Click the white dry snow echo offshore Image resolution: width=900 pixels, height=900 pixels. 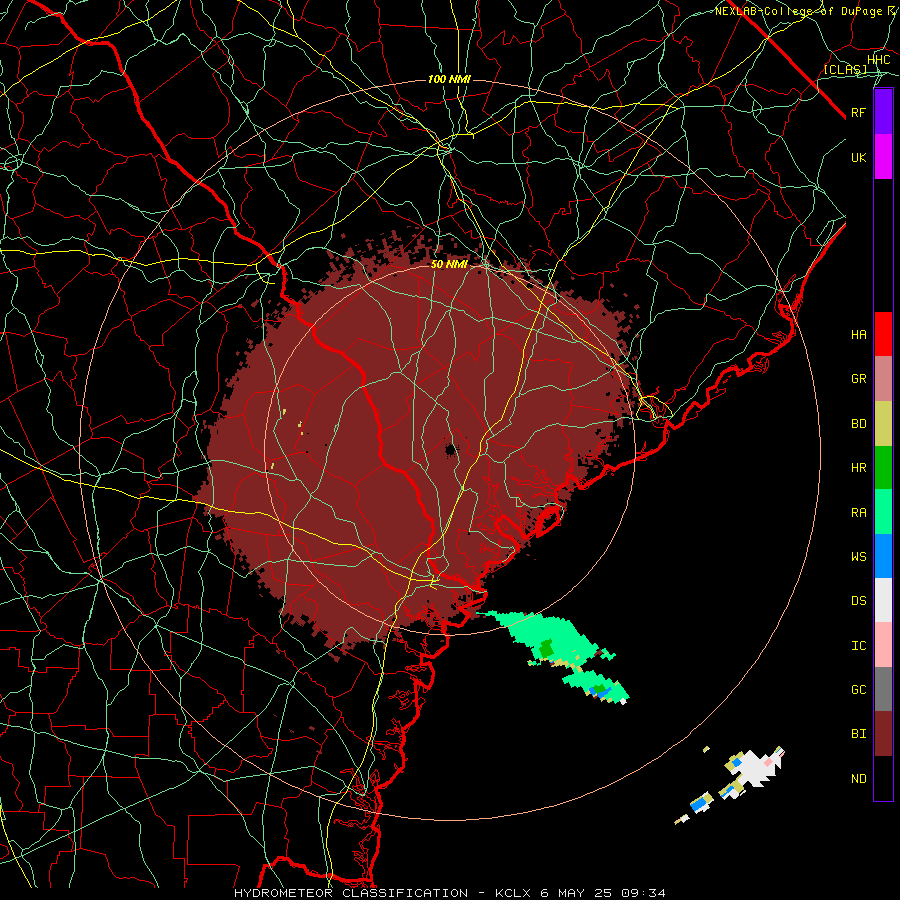click(x=758, y=768)
